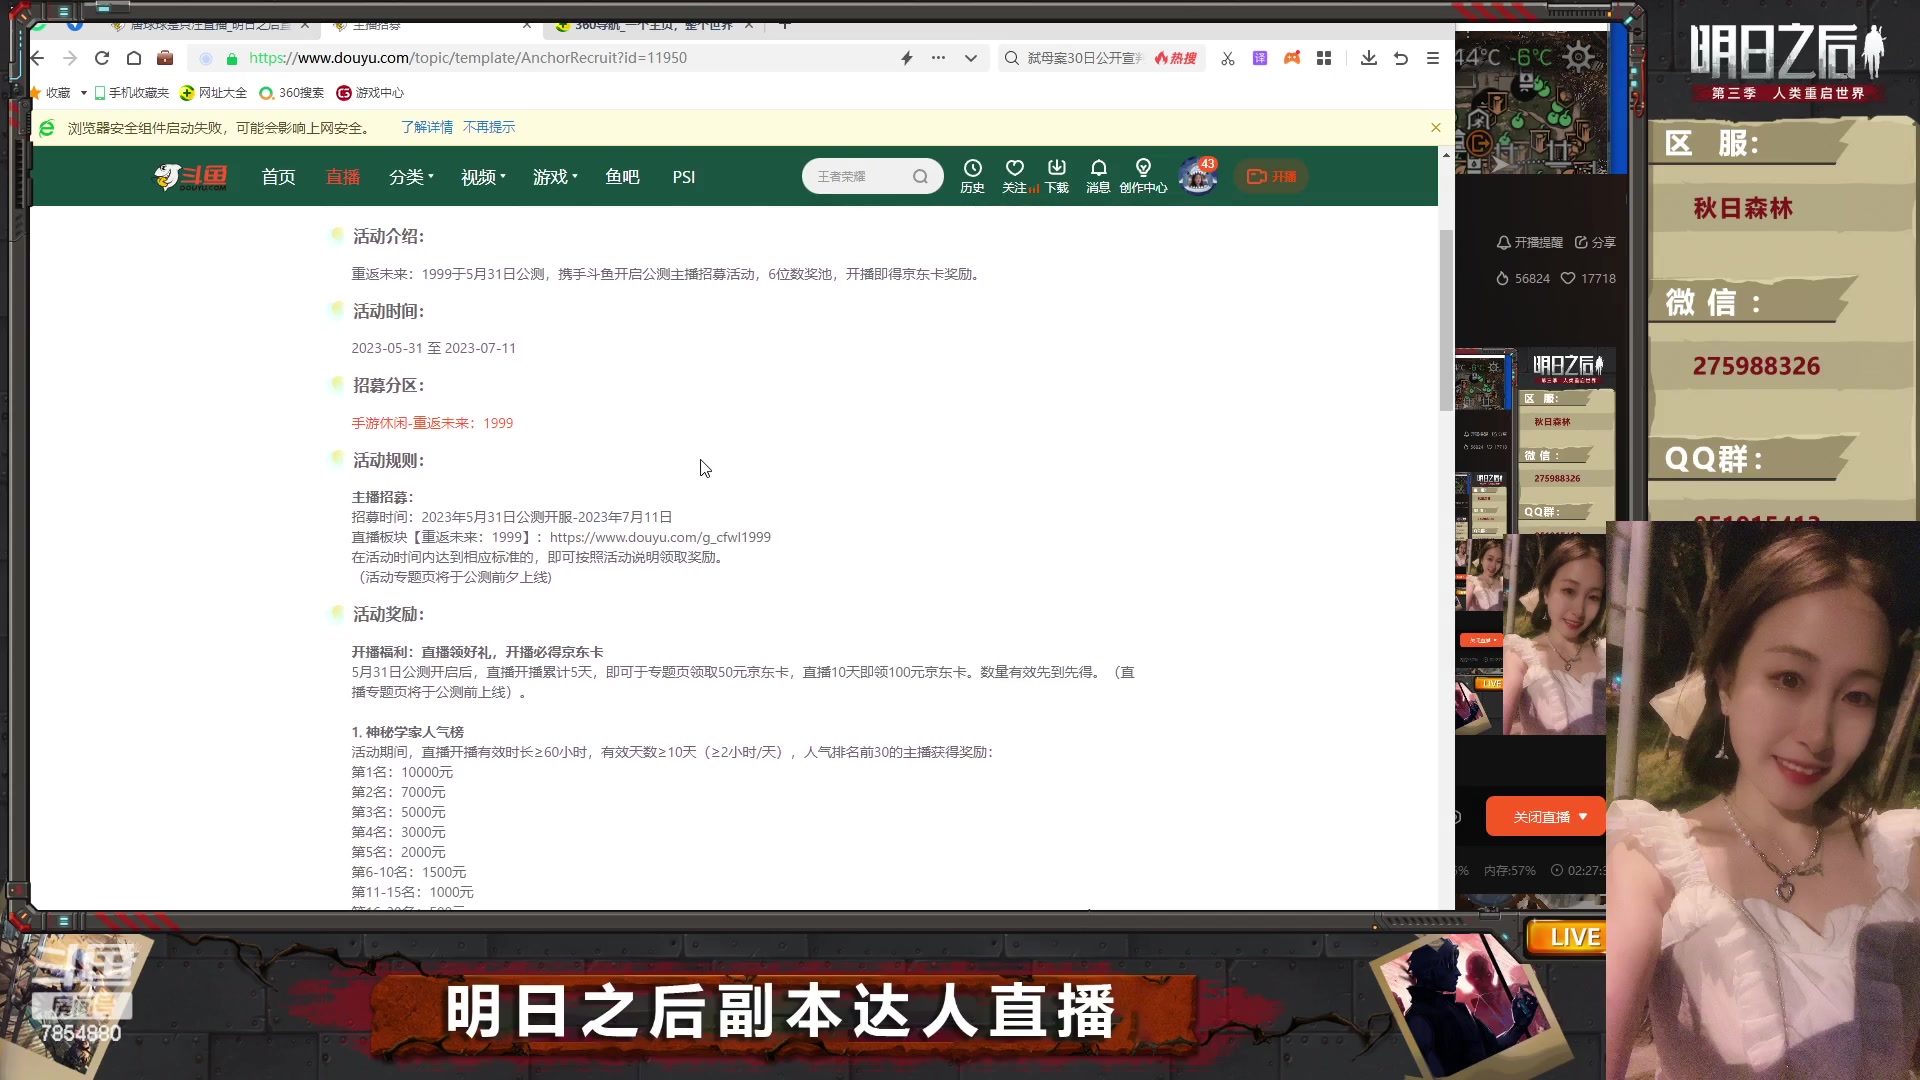Click the 活动奖励 section heading
This screenshot has width=1920, height=1080.
tap(388, 615)
